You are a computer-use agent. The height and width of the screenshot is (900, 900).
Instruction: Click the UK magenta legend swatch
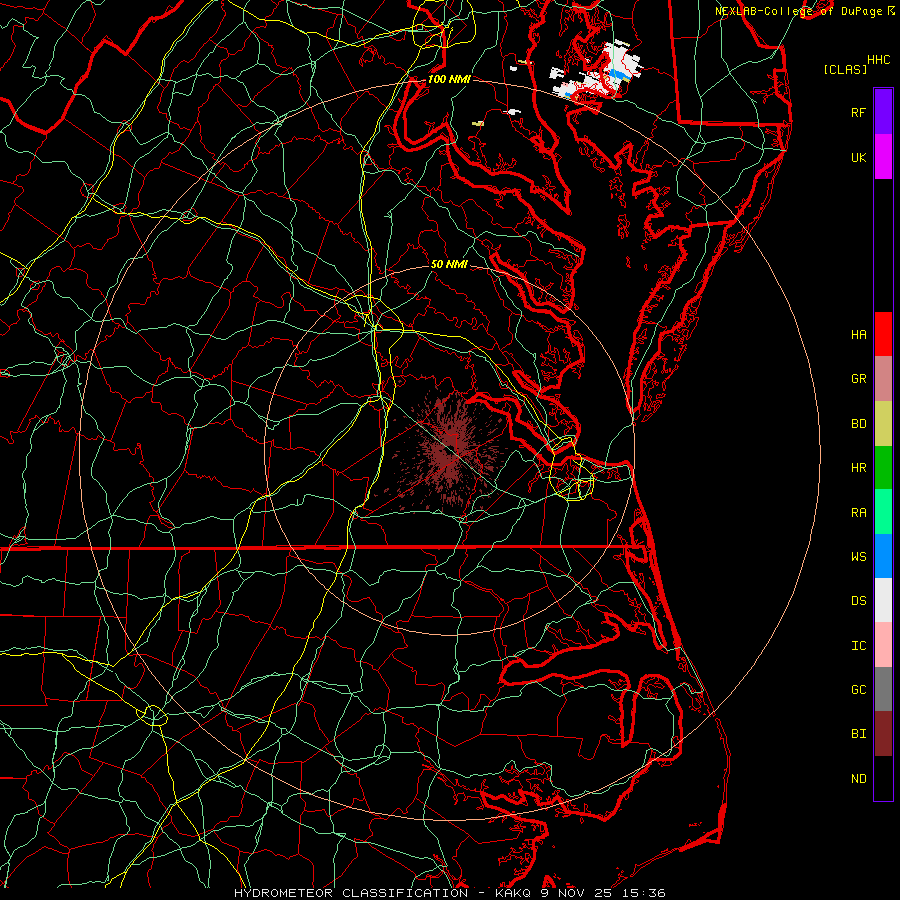(x=883, y=157)
